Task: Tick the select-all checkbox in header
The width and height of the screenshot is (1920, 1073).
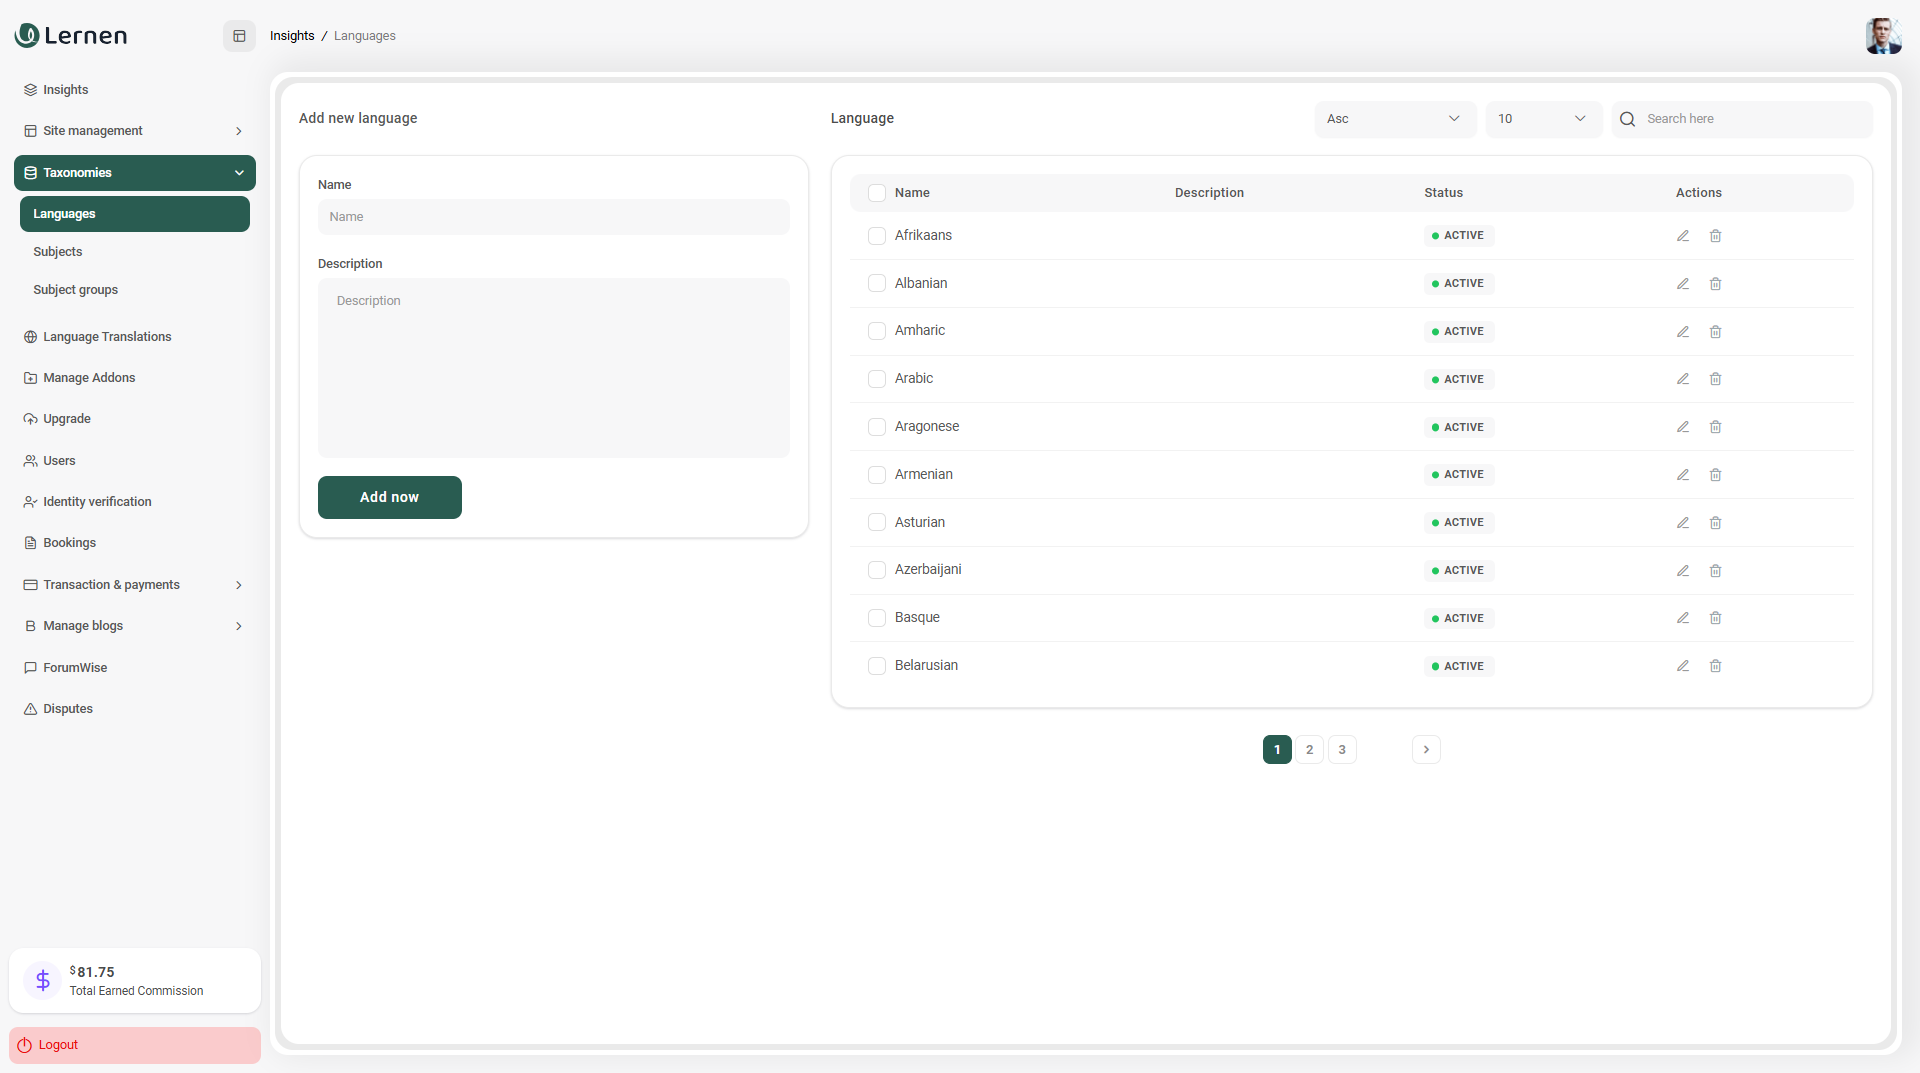Action: 877,193
